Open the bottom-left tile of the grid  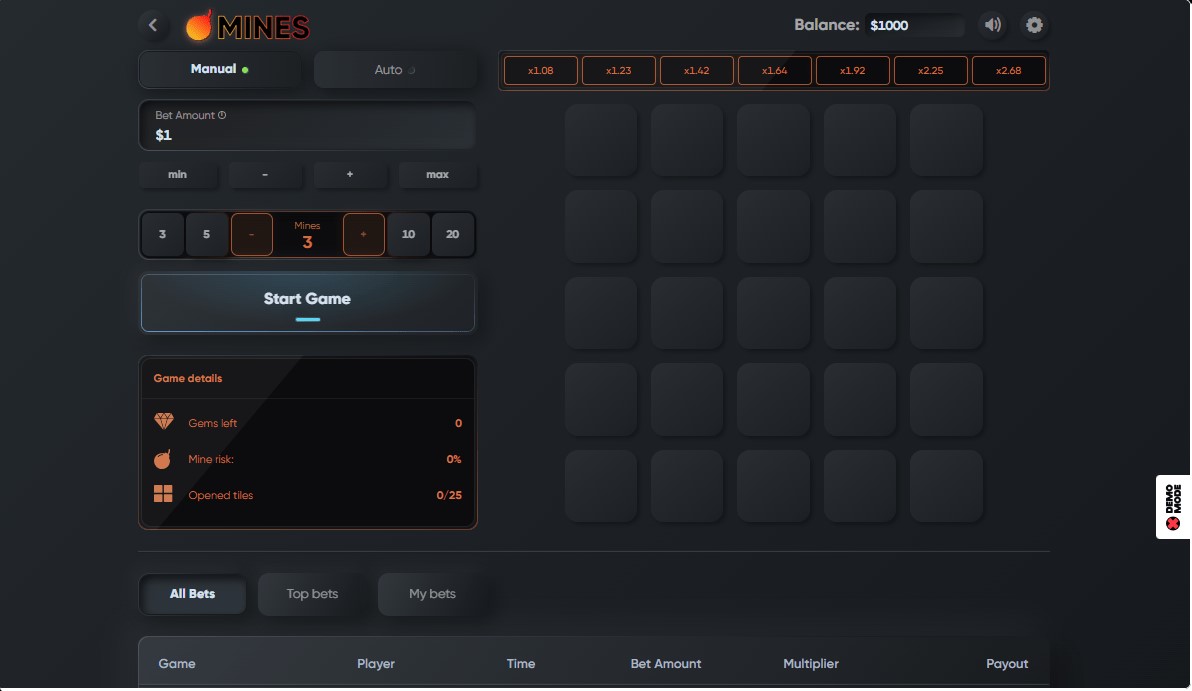[x=601, y=486]
